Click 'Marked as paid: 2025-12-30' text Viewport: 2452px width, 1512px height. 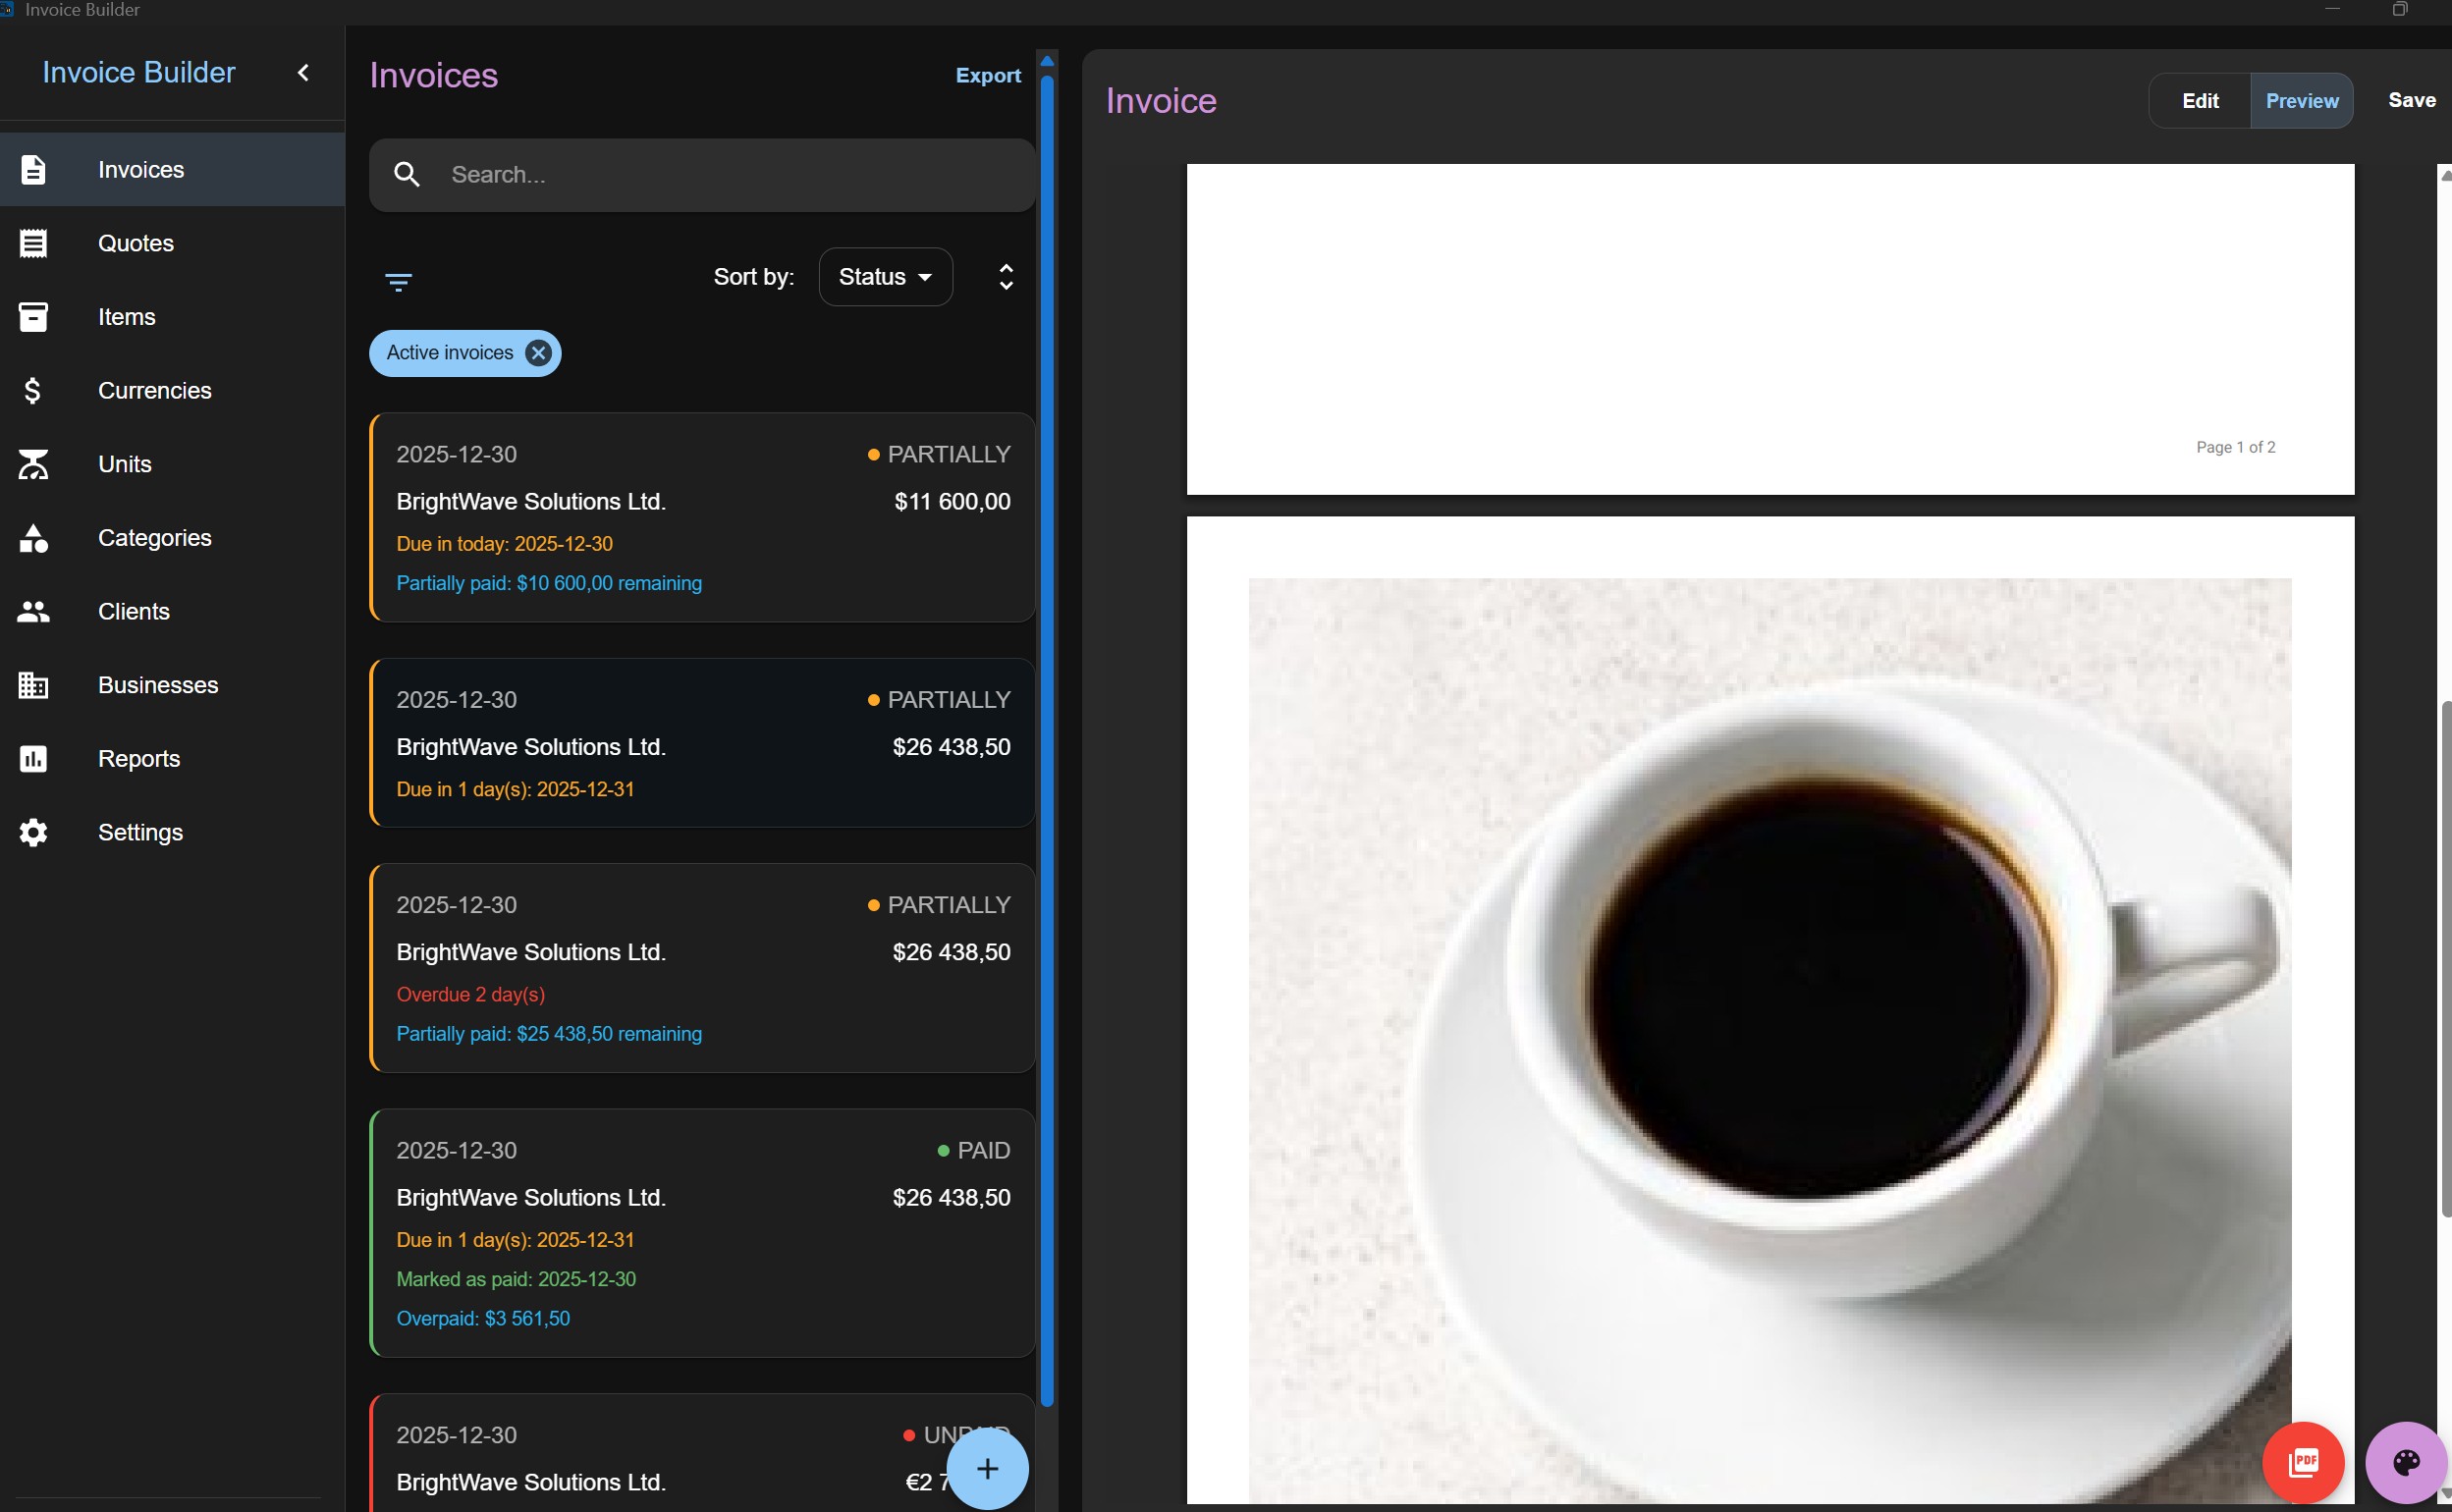coord(516,1279)
